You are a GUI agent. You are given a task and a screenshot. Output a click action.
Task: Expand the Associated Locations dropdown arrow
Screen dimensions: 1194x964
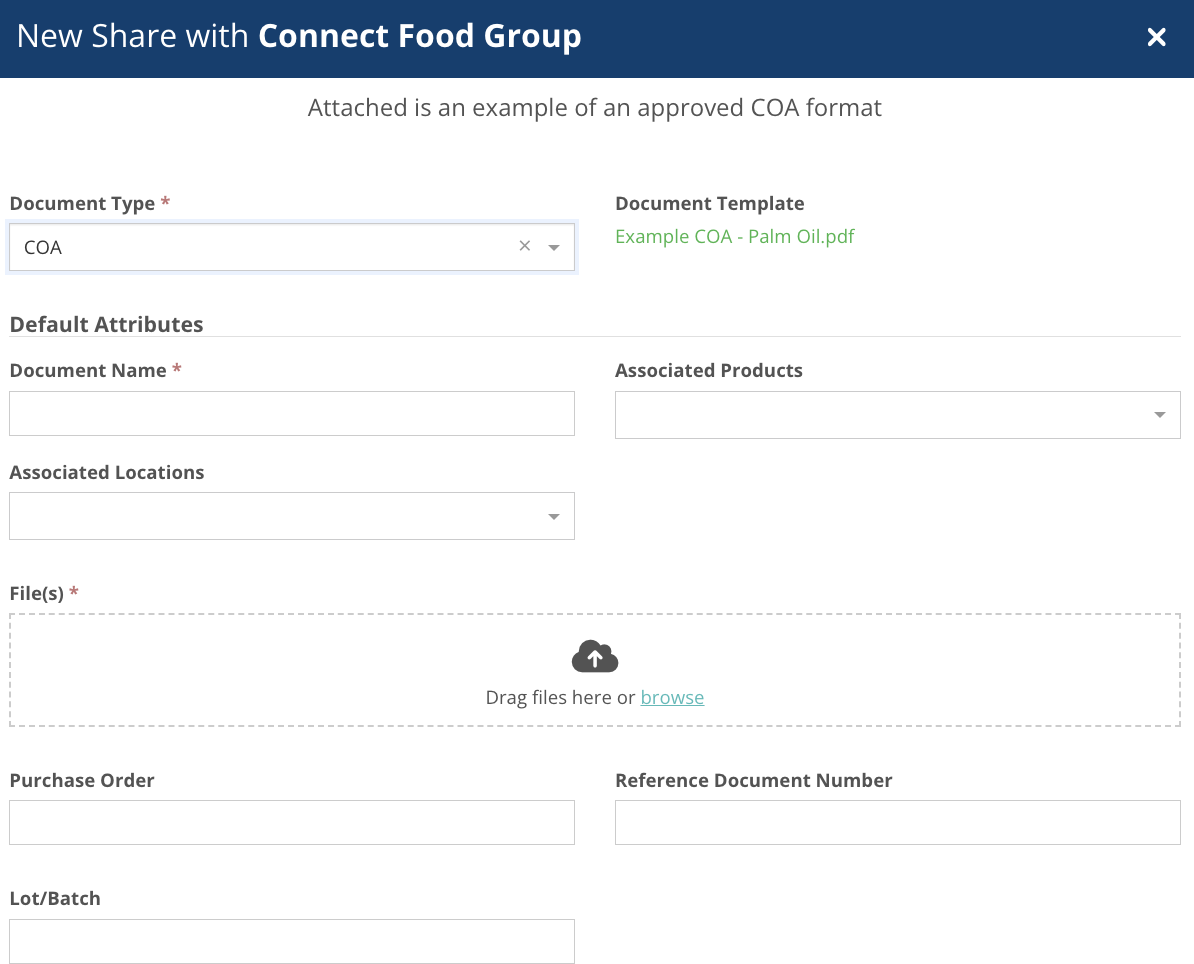pos(554,517)
